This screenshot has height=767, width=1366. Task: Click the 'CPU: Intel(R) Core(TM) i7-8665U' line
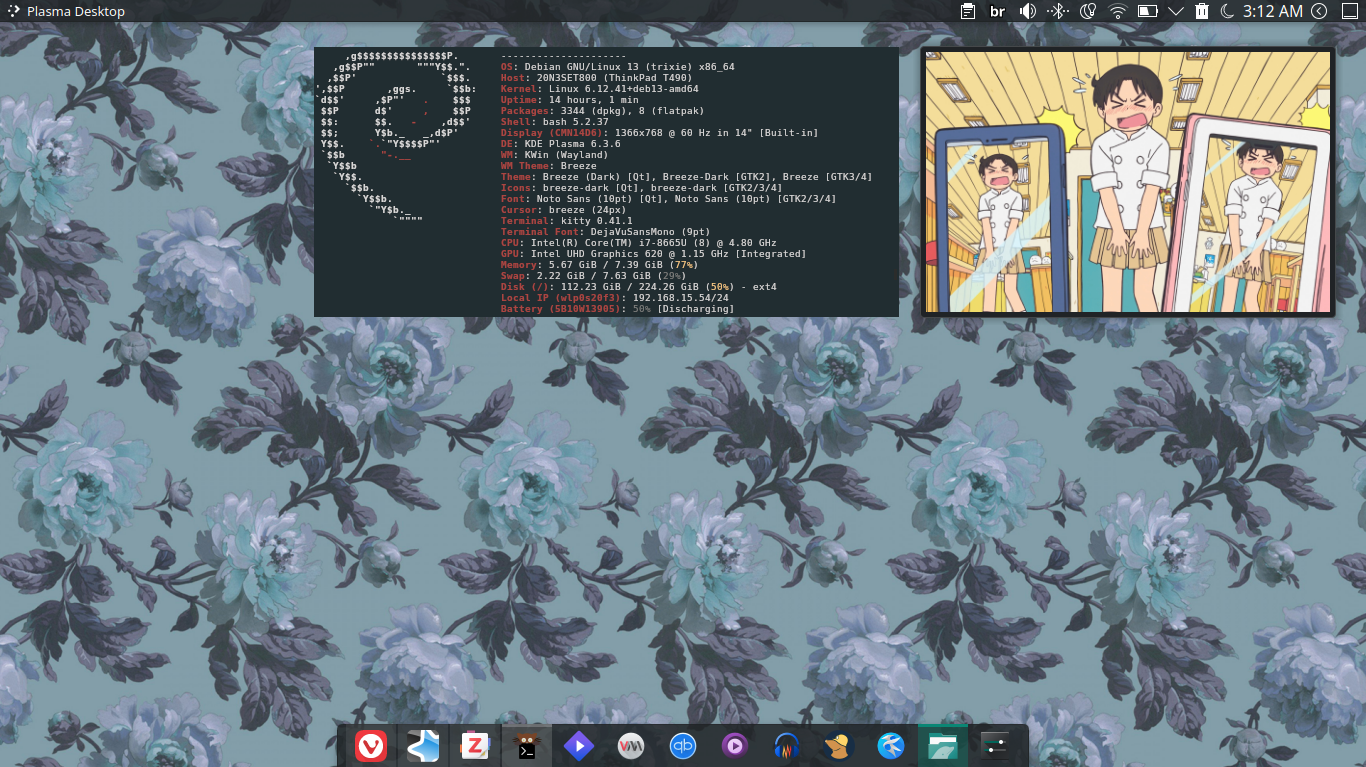[639, 243]
